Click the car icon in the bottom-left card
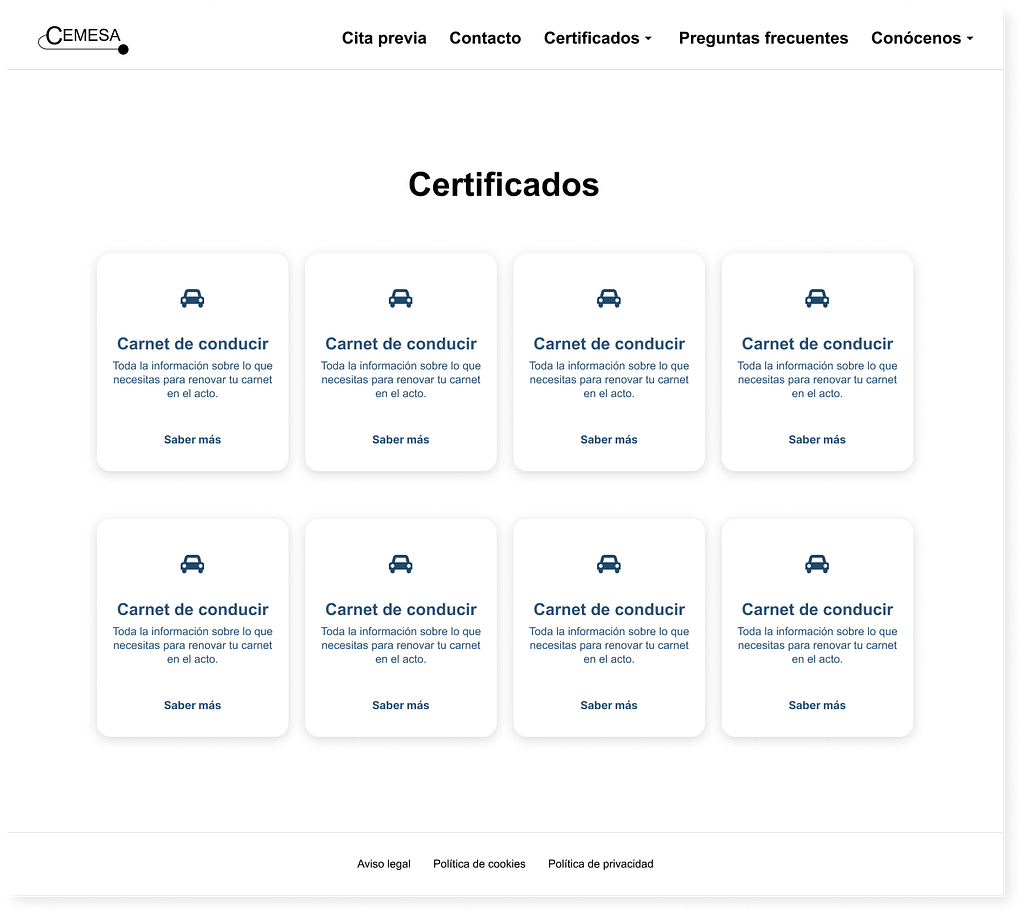 (192, 564)
